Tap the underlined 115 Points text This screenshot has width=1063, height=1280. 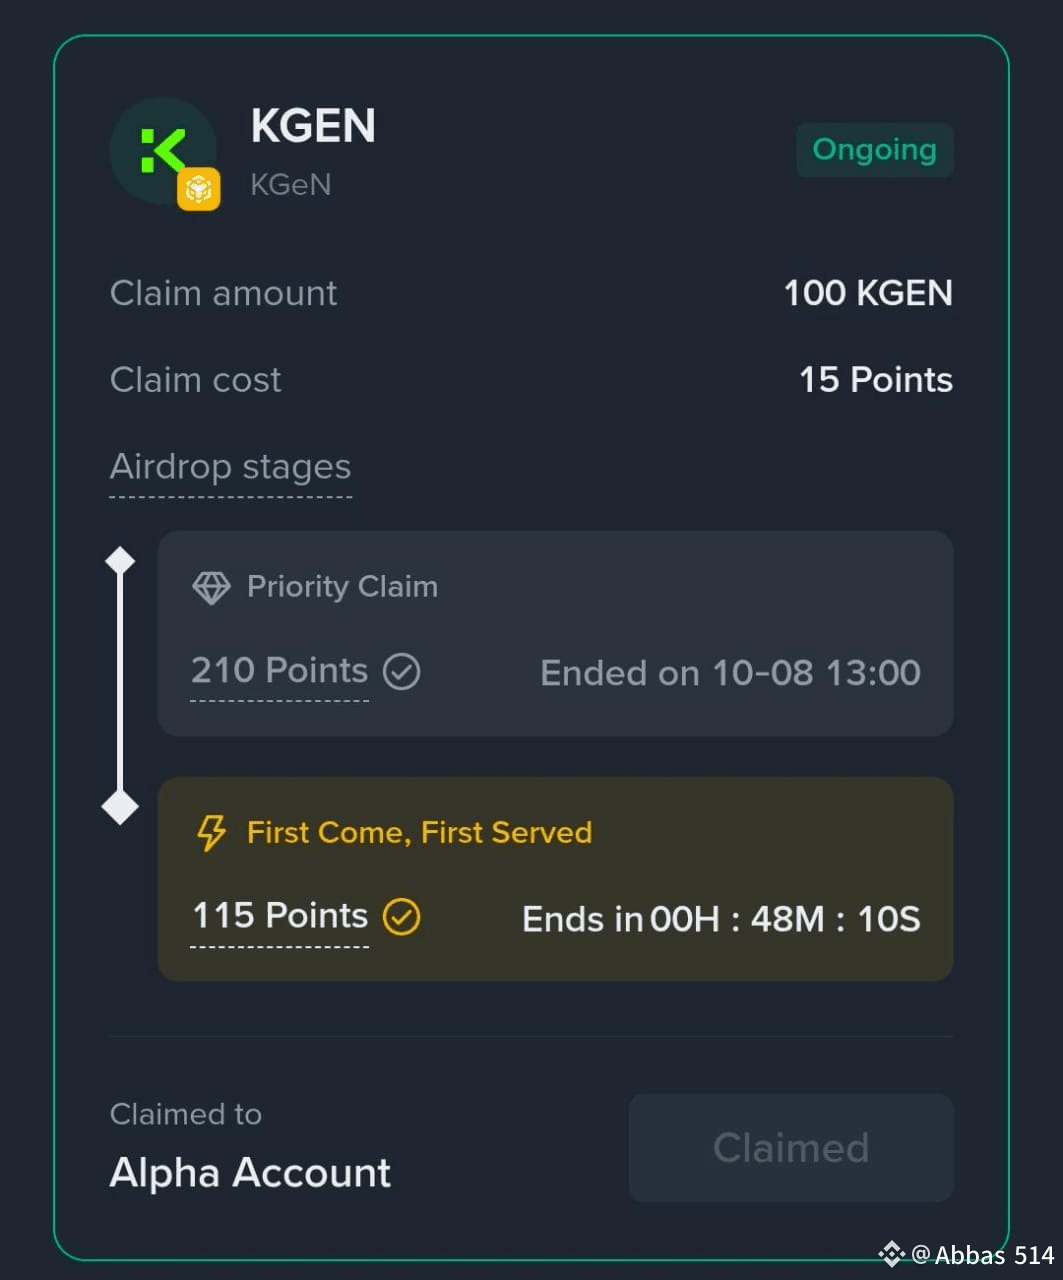click(x=279, y=916)
